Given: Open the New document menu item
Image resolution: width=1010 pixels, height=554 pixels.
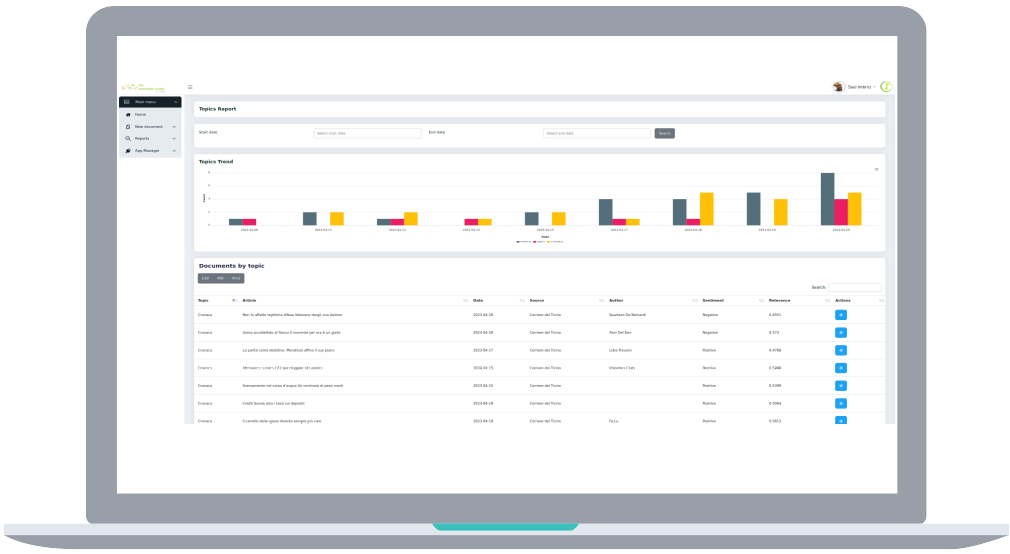Looking at the screenshot, I should point(150,127).
